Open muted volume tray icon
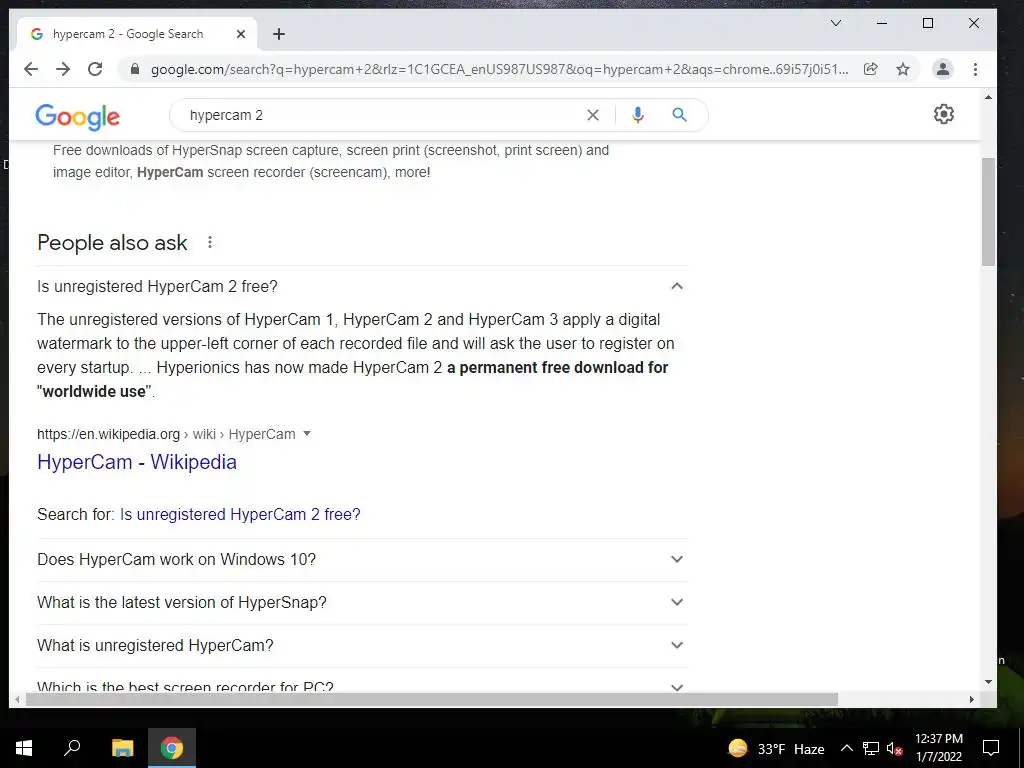The image size is (1024, 768). point(894,748)
